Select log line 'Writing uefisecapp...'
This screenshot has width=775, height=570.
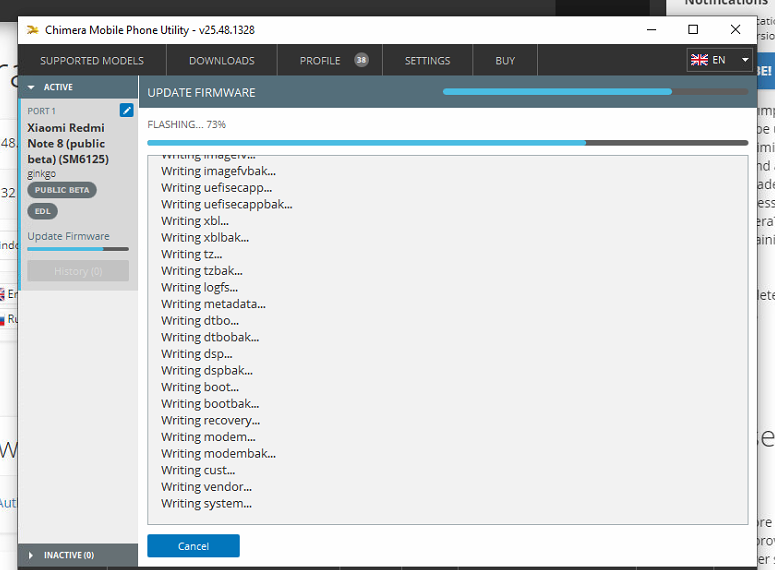(216, 188)
